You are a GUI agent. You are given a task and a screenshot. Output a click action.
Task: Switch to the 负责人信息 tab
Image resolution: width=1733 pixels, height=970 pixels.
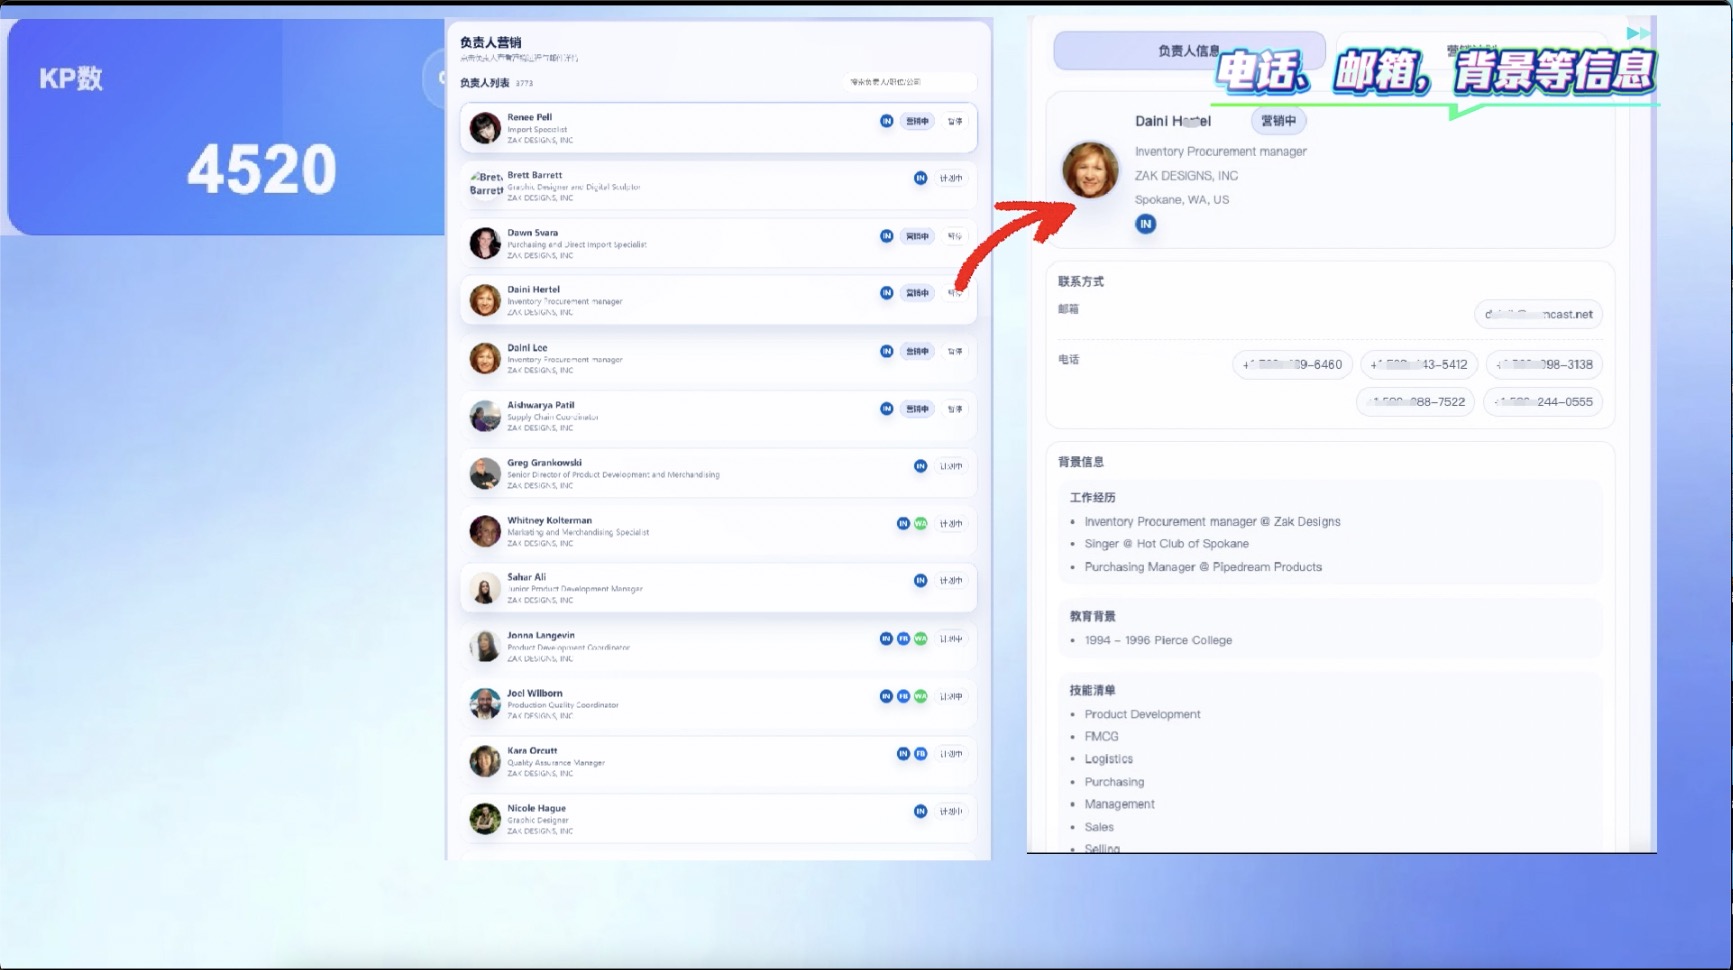(1188, 51)
